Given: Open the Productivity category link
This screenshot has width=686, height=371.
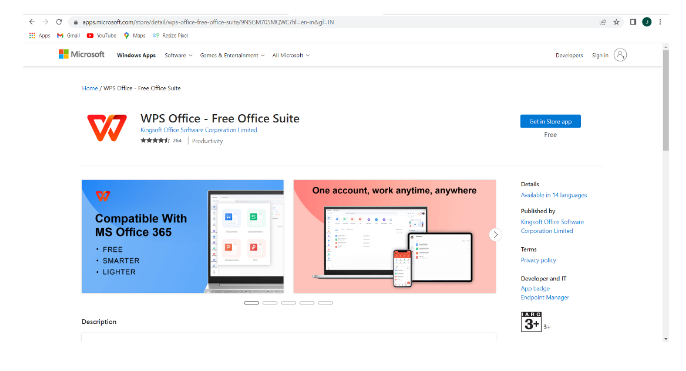Looking at the screenshot, I should click(207, 141).
